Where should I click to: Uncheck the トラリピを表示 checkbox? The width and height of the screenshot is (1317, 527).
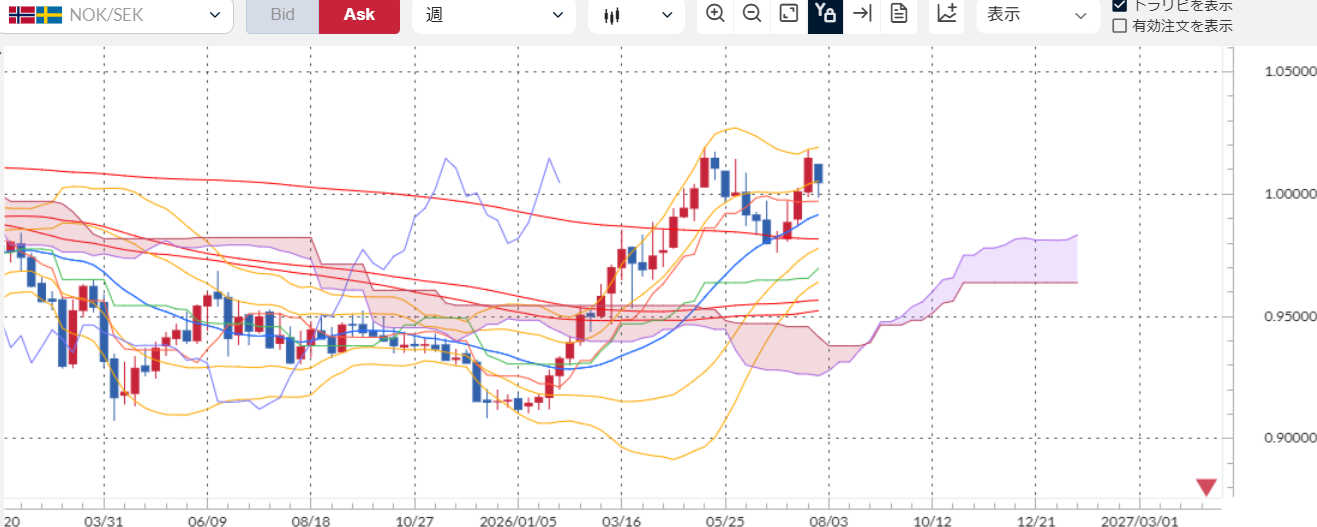pos(1120,5)
